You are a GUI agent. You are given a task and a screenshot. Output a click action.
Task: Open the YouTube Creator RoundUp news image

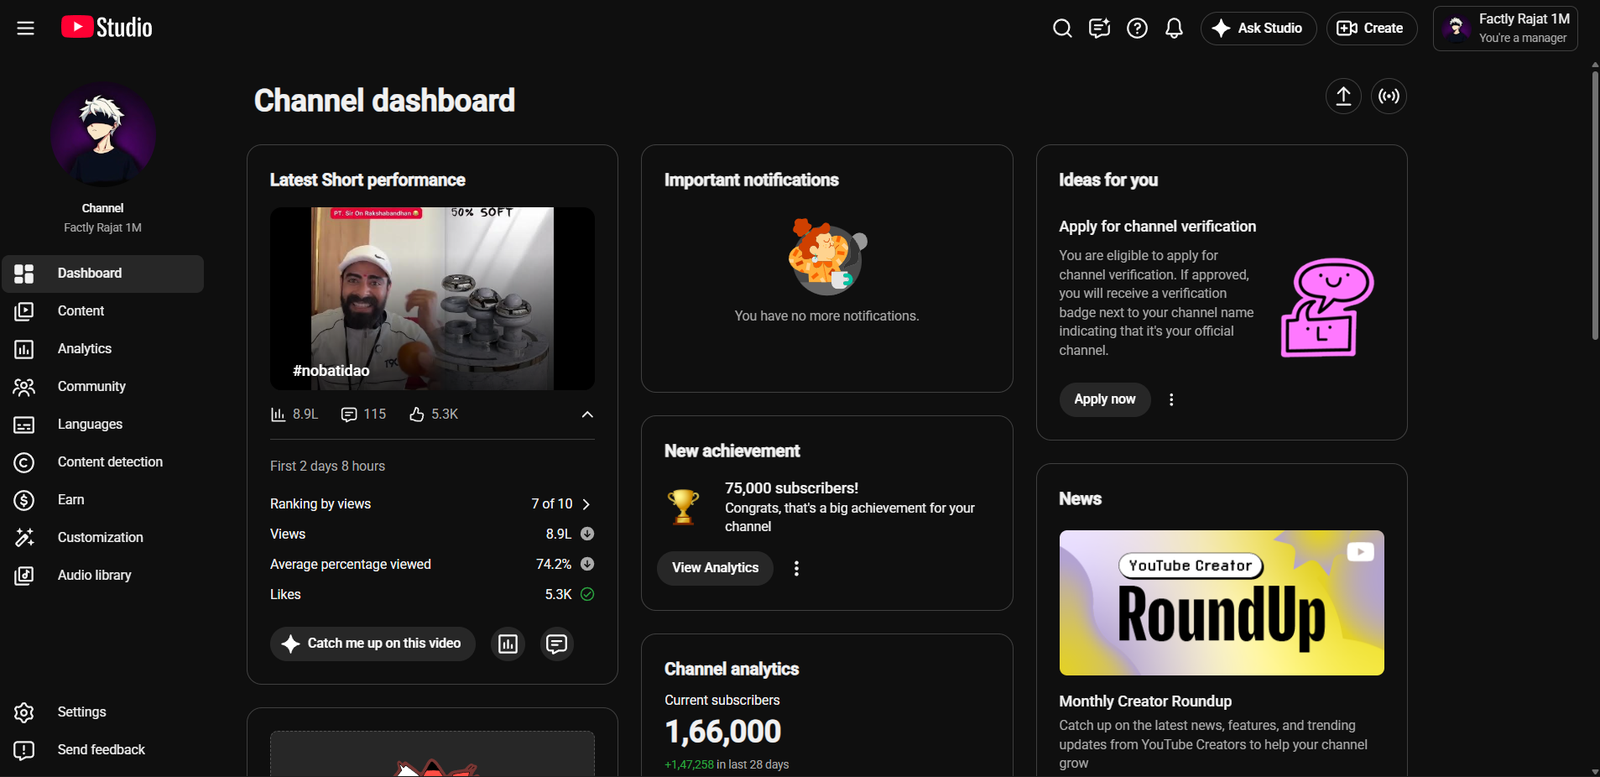click(1222, 603)
